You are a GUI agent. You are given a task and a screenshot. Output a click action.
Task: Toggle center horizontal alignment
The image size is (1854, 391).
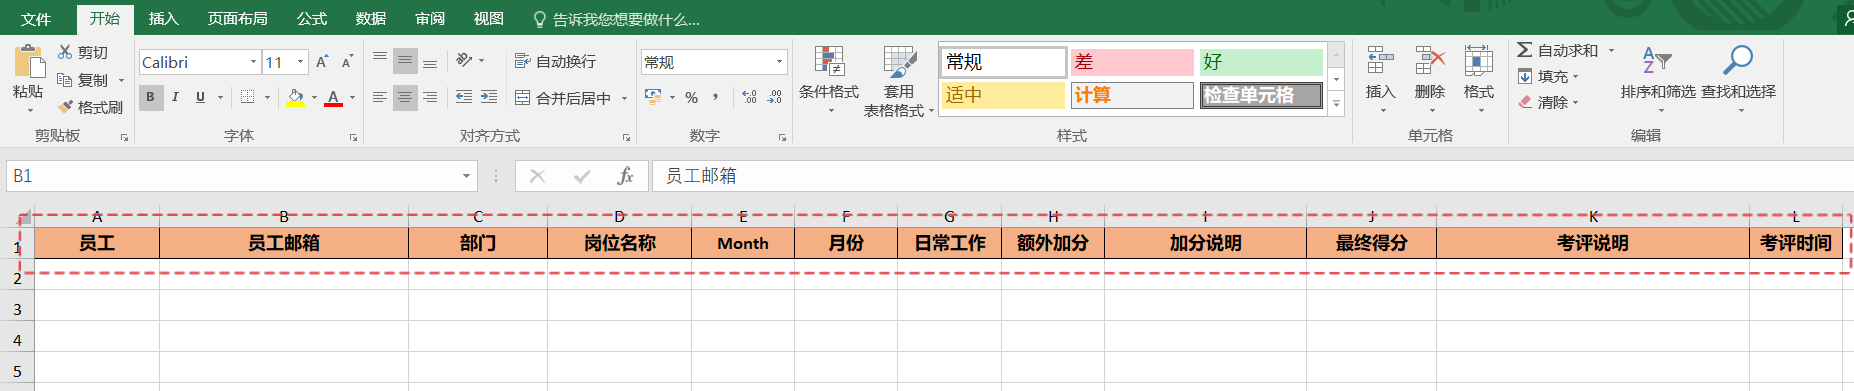[405, 97]
